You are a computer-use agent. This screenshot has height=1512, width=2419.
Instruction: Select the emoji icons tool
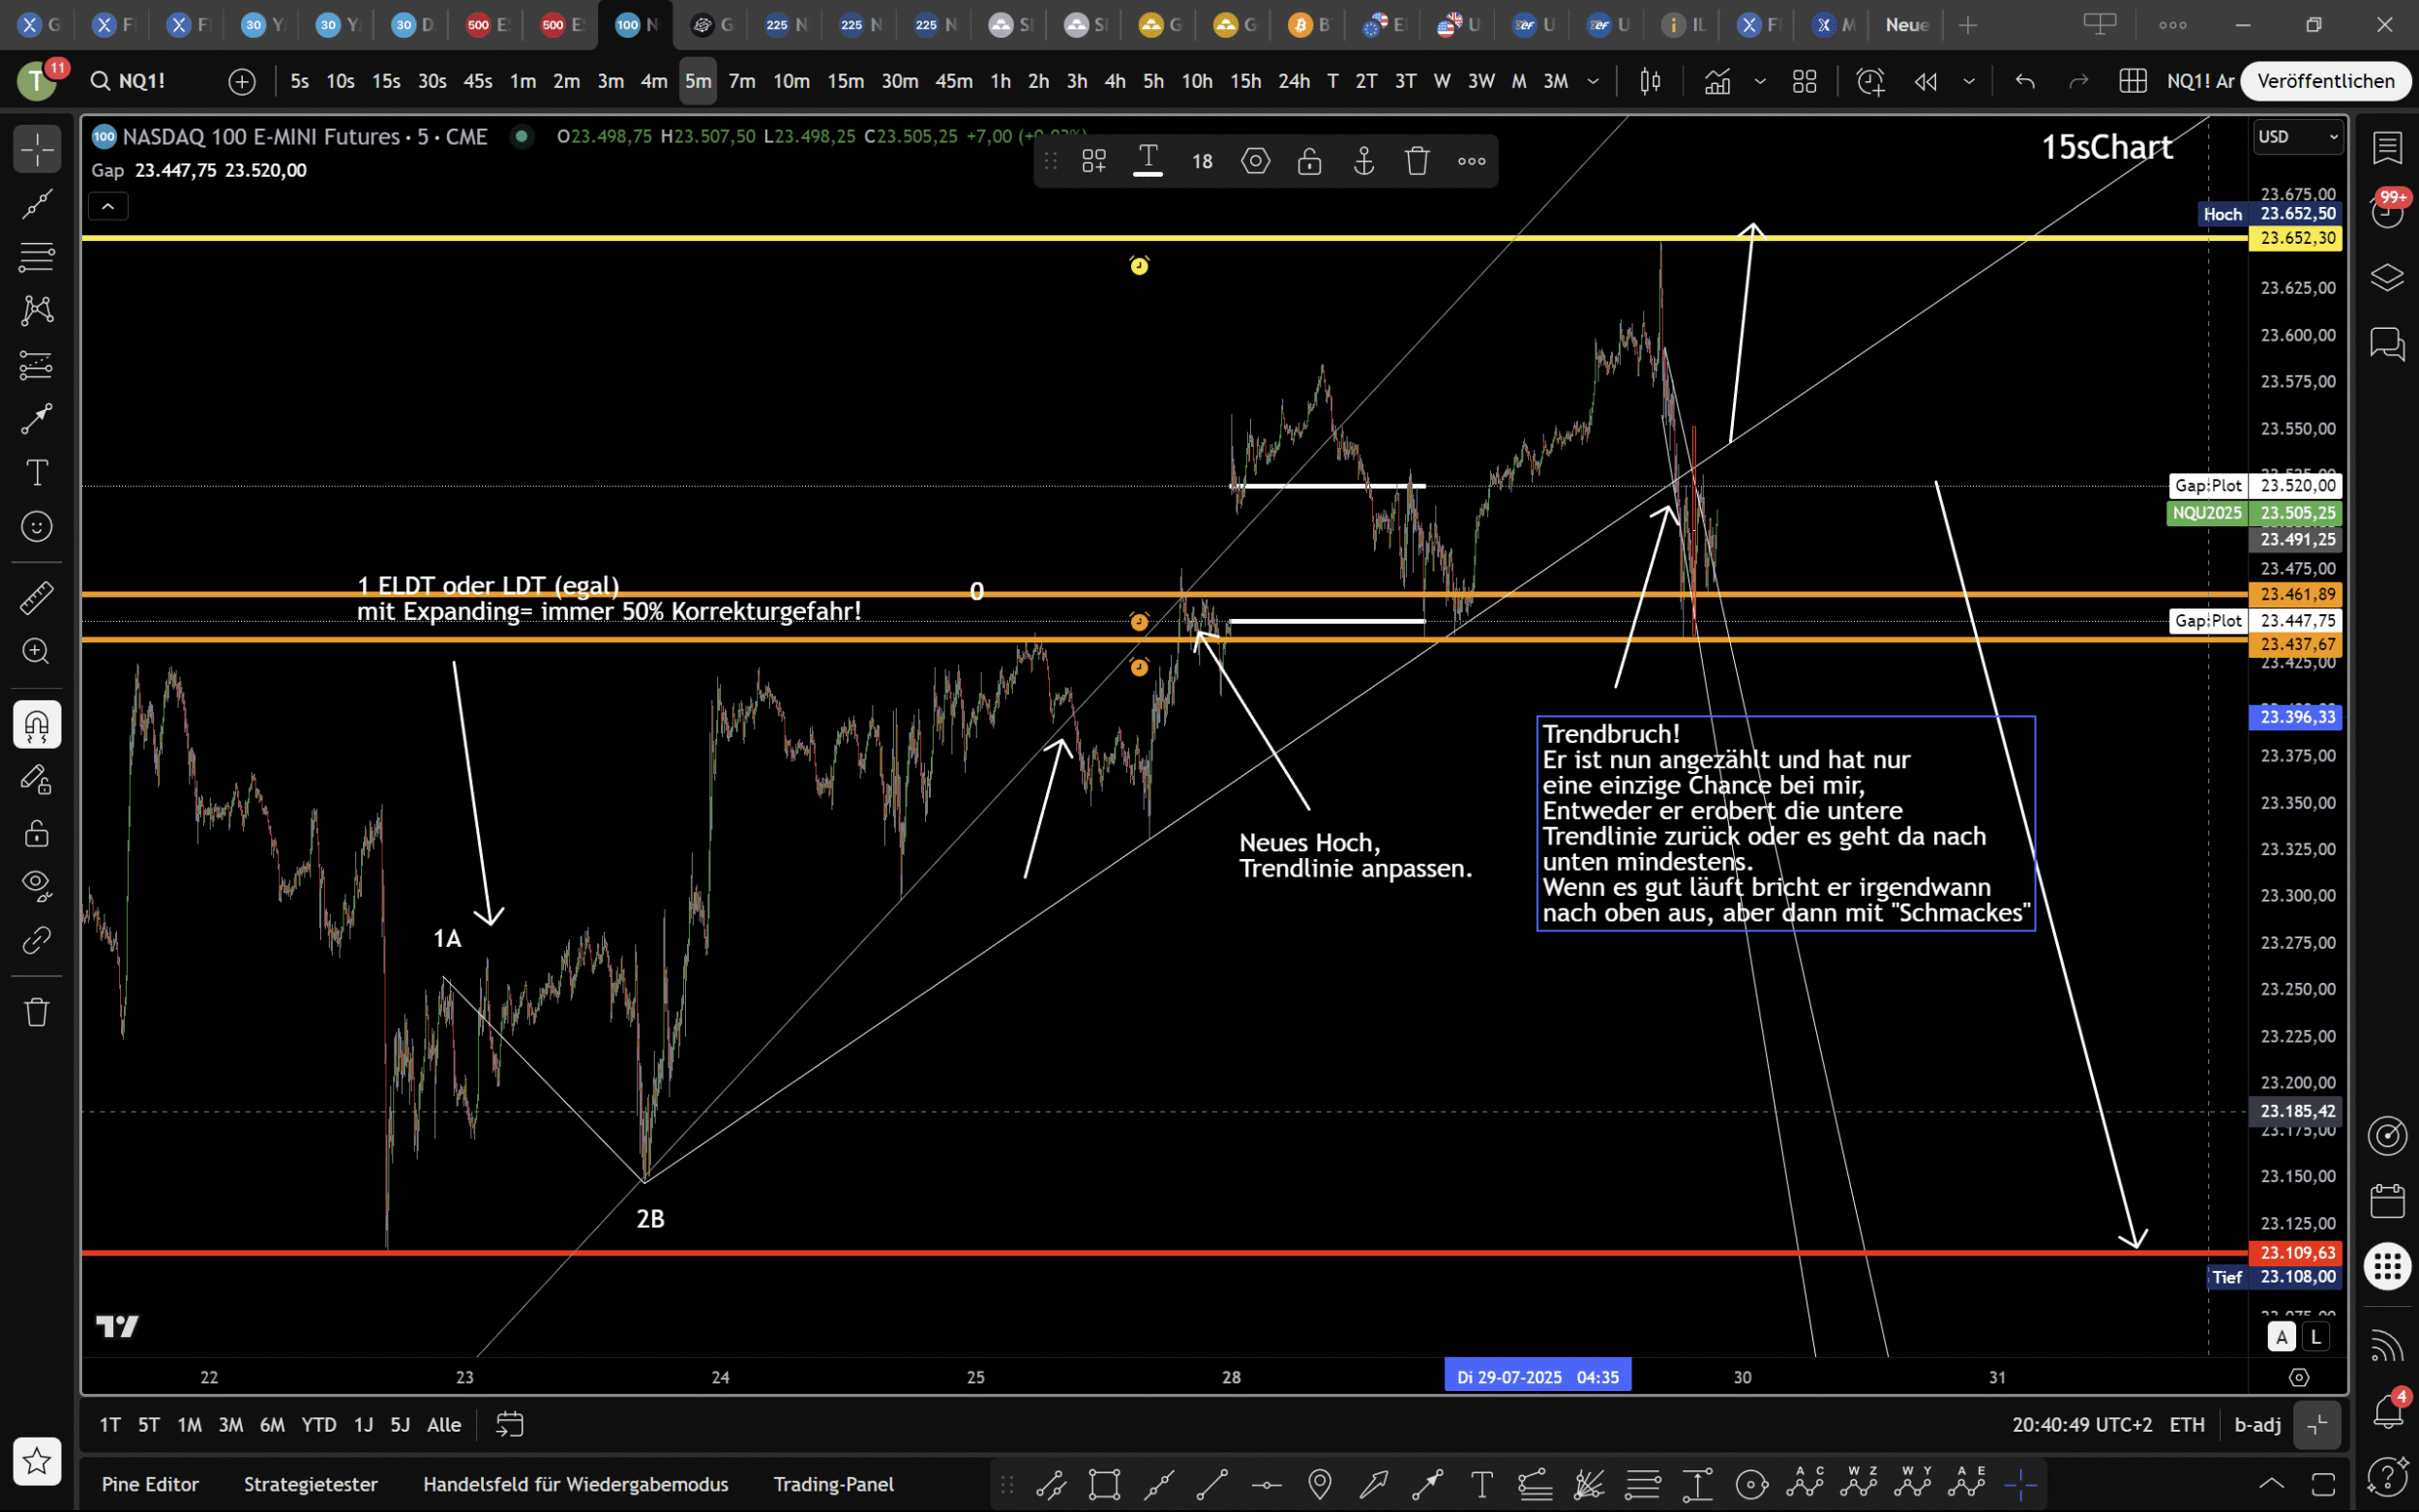click(37, 526)
